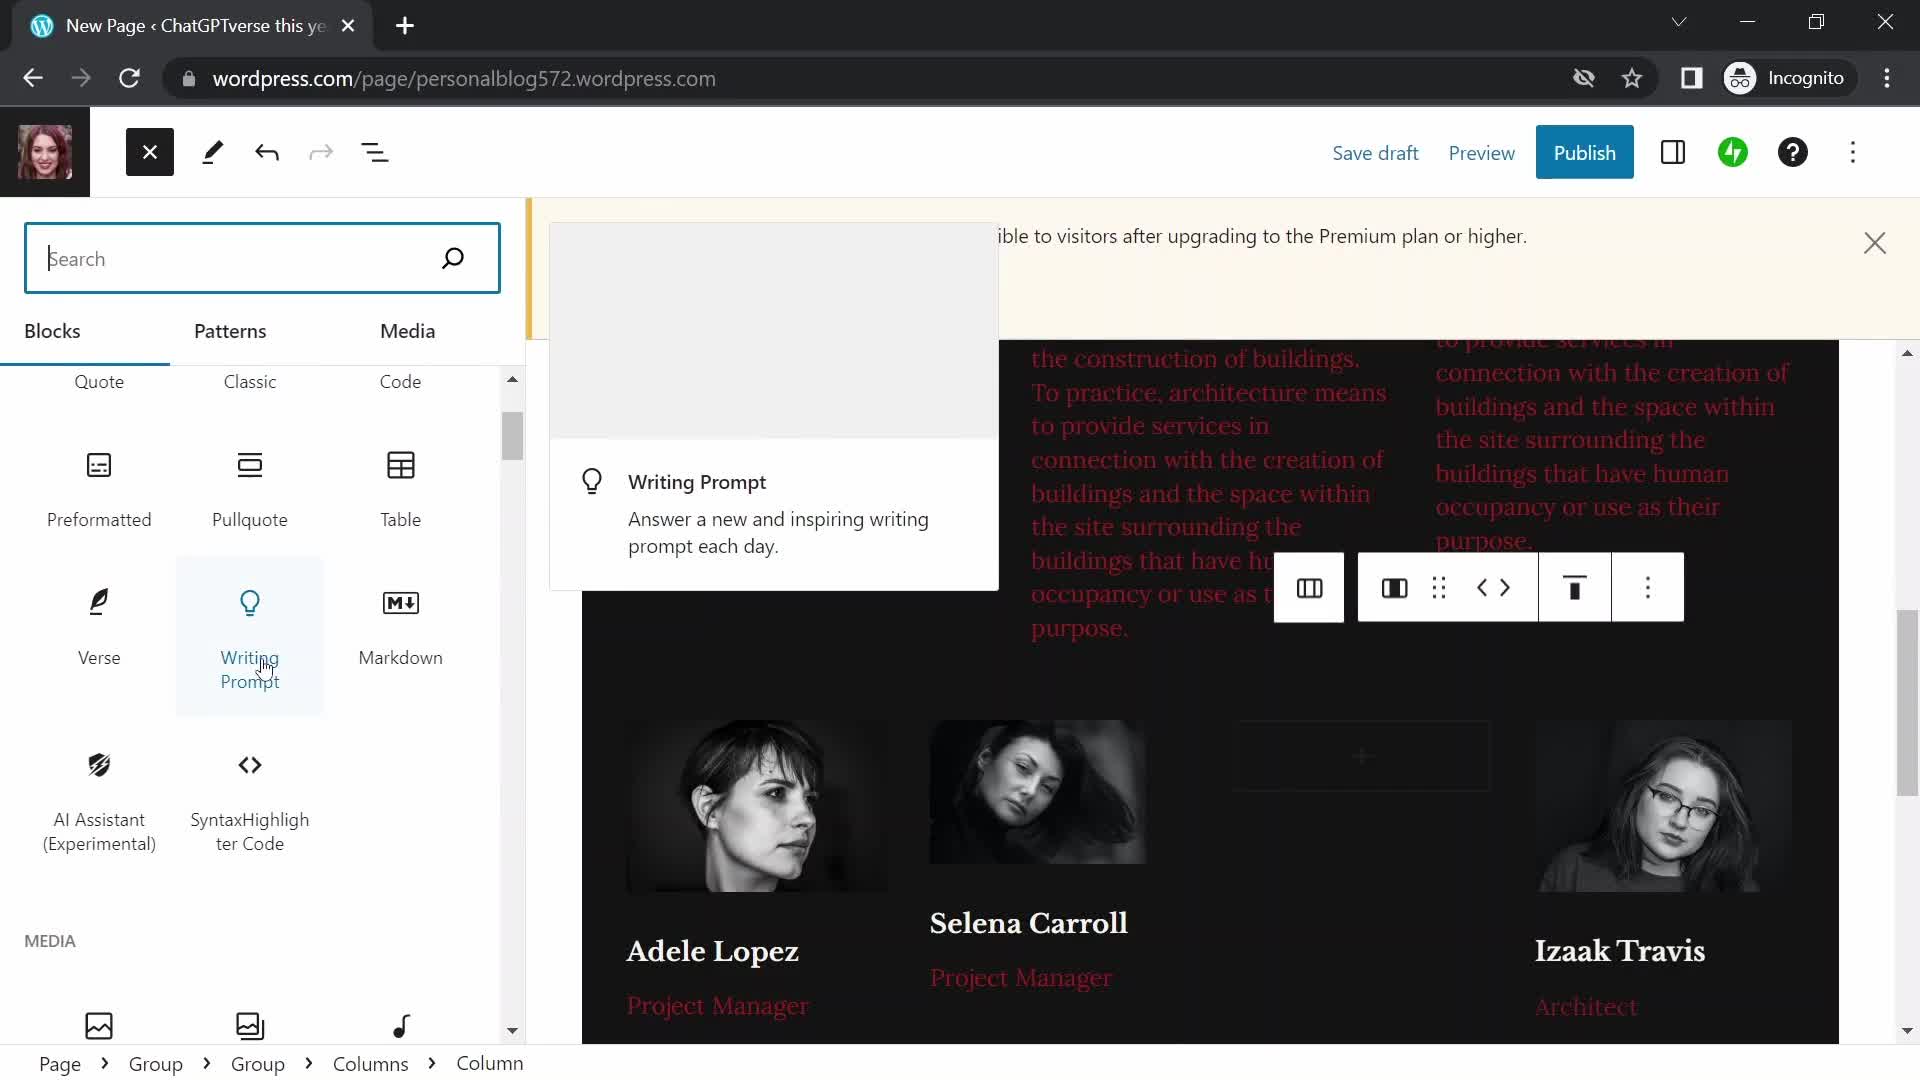The height and width of the screenshot is (1080, 1920).
Task: Focus the block Search field
Action: (x=262, y=258)
